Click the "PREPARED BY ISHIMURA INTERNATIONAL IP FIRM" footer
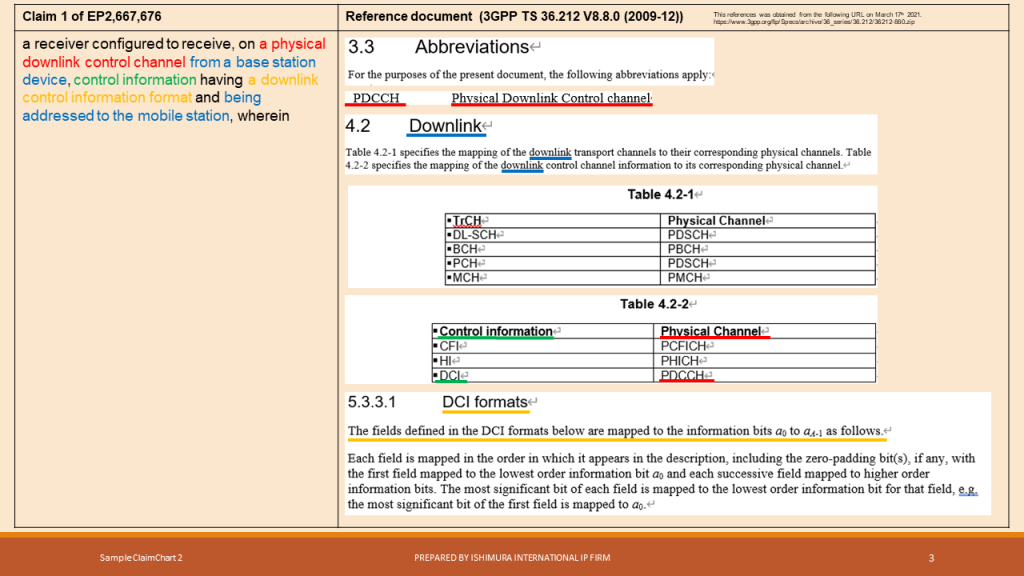The image size is (1024, 576). [x=512, y=558]
